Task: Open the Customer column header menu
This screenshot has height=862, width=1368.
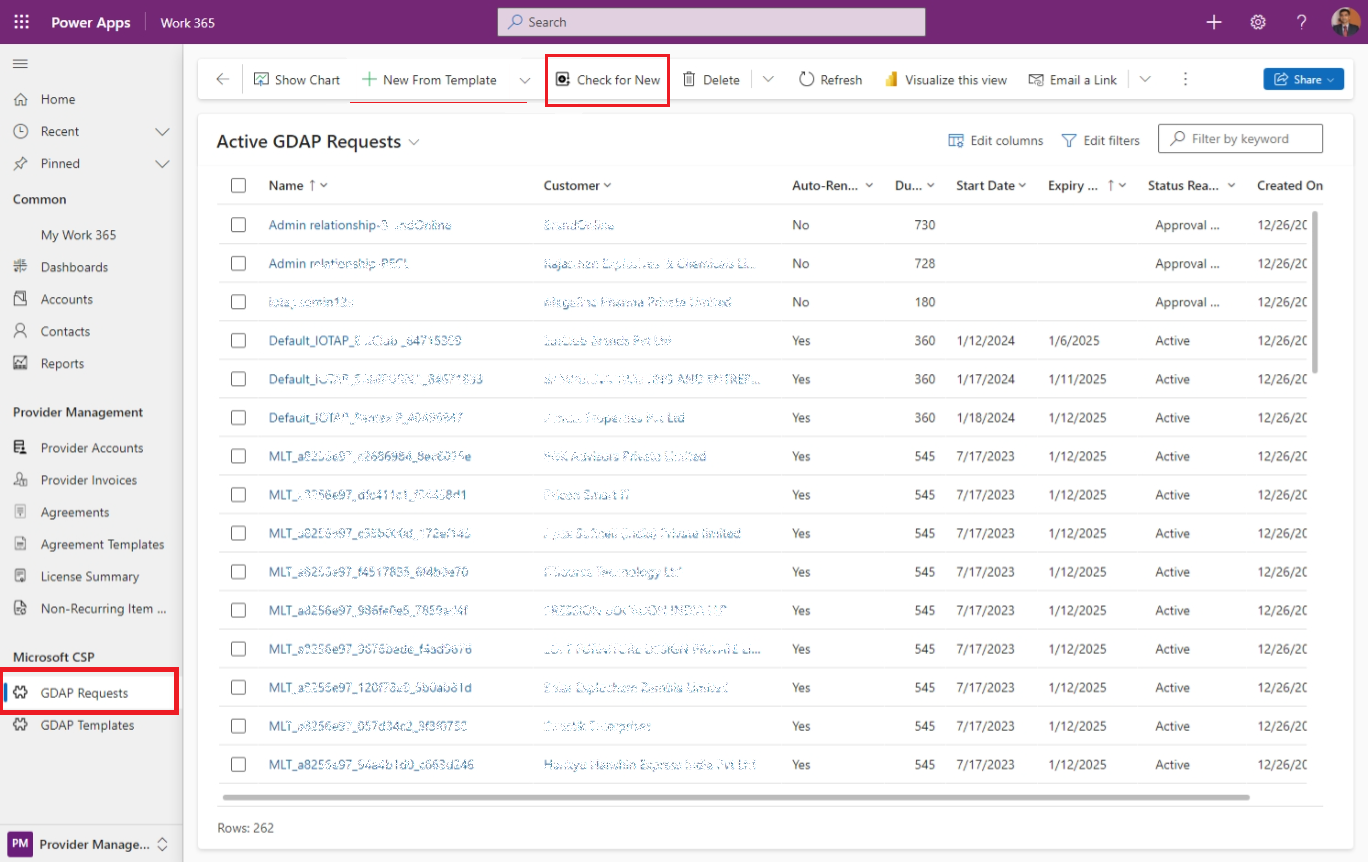Action: (x=577, y=185)
